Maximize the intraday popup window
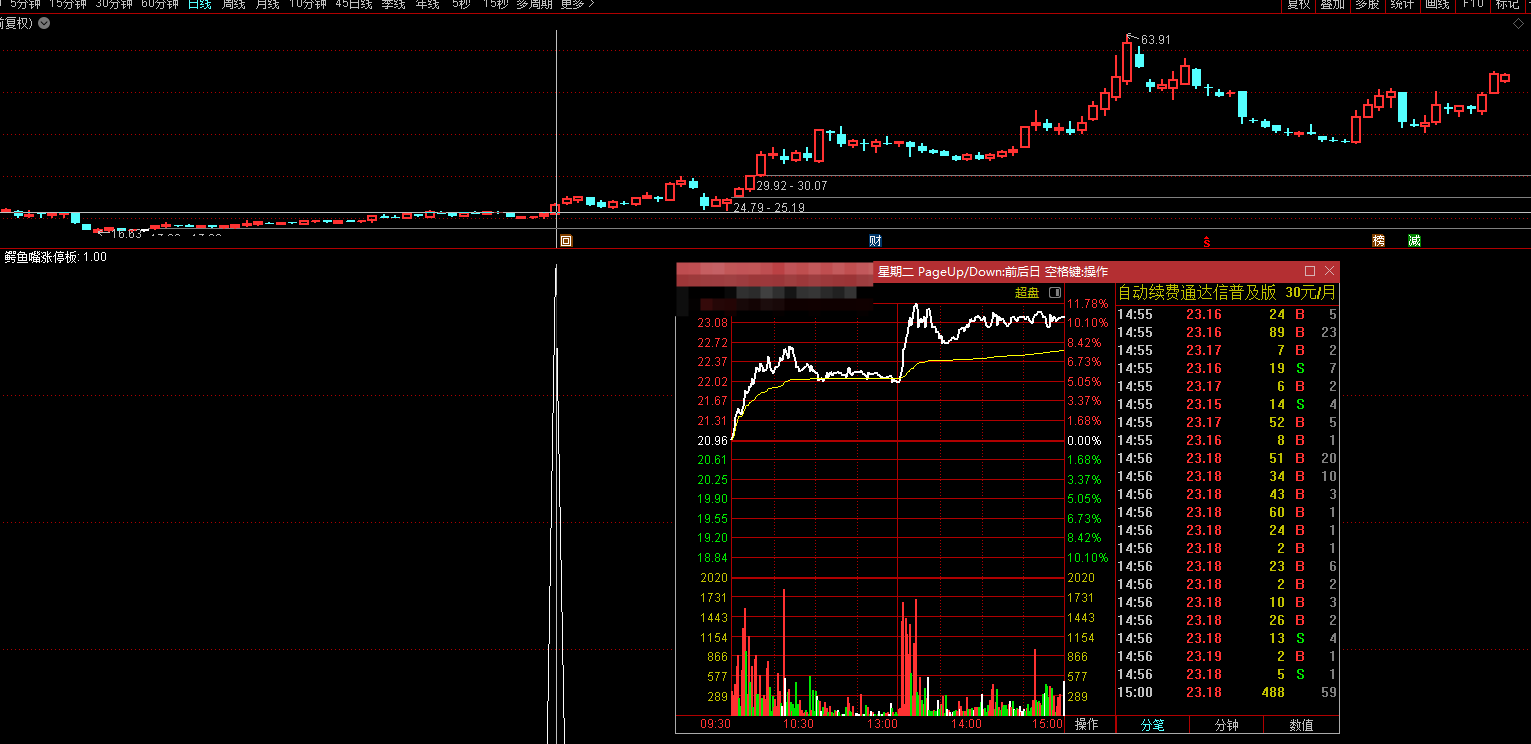The height and width of the screenshot is (744, 1531). click(x=1310, y=271)
